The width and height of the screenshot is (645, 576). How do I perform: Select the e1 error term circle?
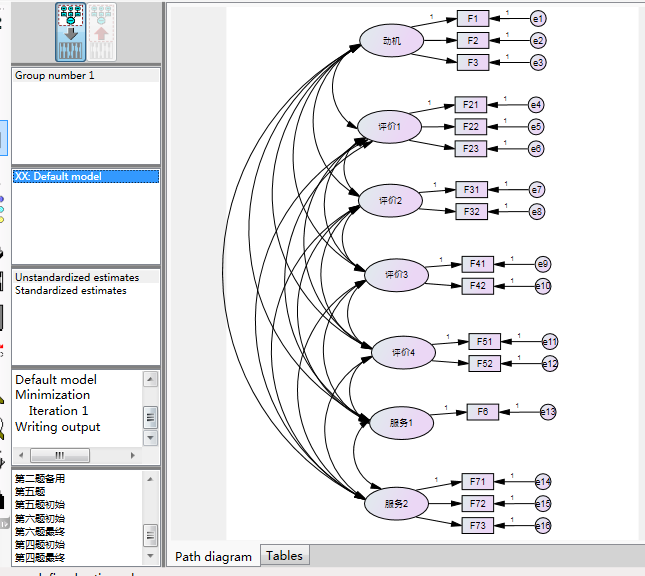tap(538, 19)
